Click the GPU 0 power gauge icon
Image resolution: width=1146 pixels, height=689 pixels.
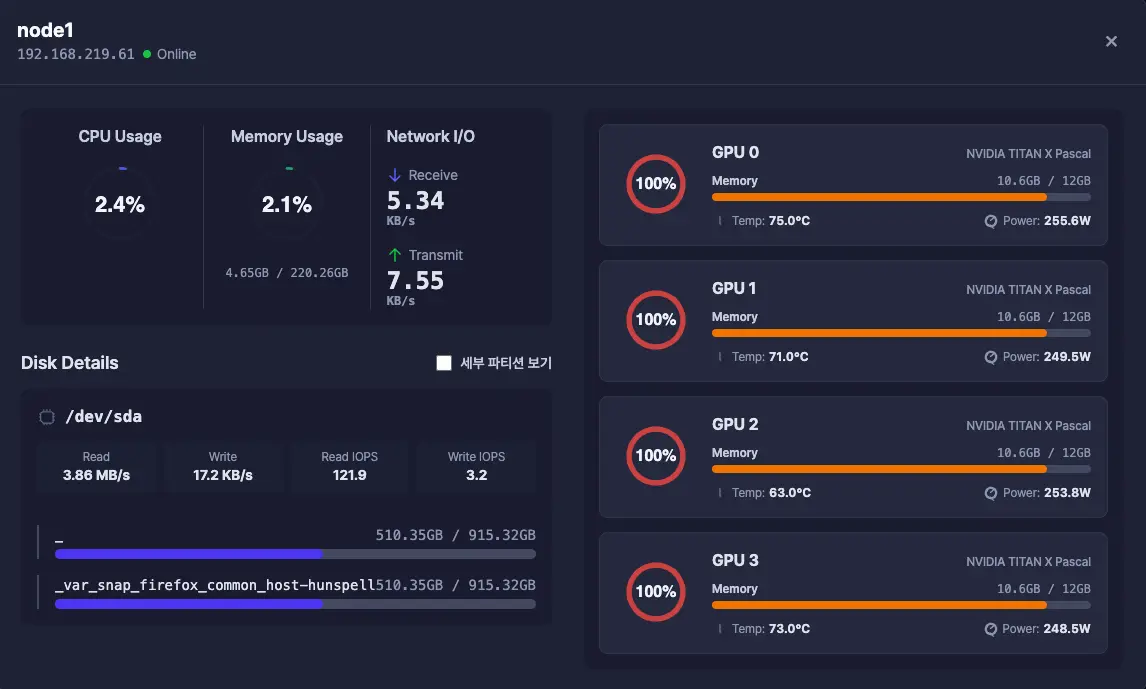(991, 221)
